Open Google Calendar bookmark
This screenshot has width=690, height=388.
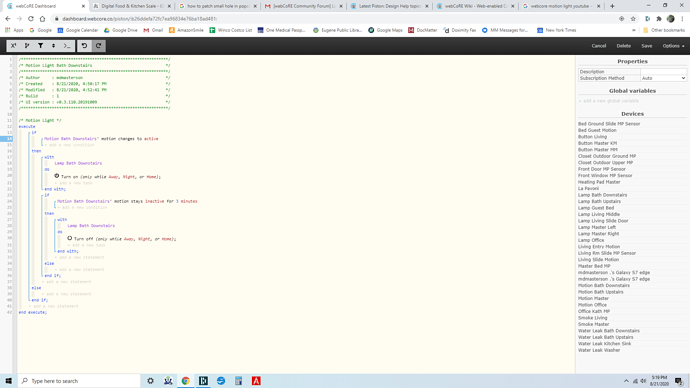point(78,30)
